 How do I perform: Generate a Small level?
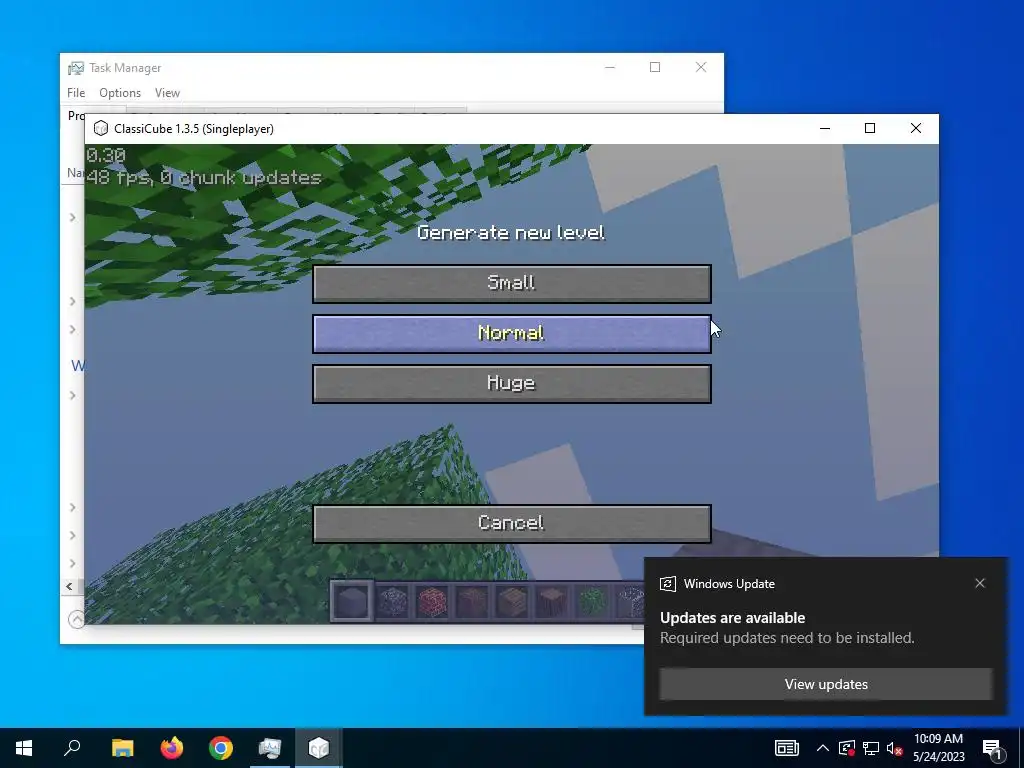tap(512, 283)
